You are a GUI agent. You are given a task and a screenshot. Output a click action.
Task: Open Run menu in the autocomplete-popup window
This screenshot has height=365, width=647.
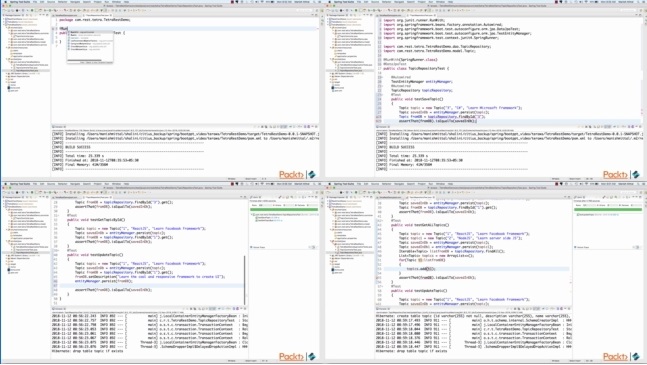107,2
